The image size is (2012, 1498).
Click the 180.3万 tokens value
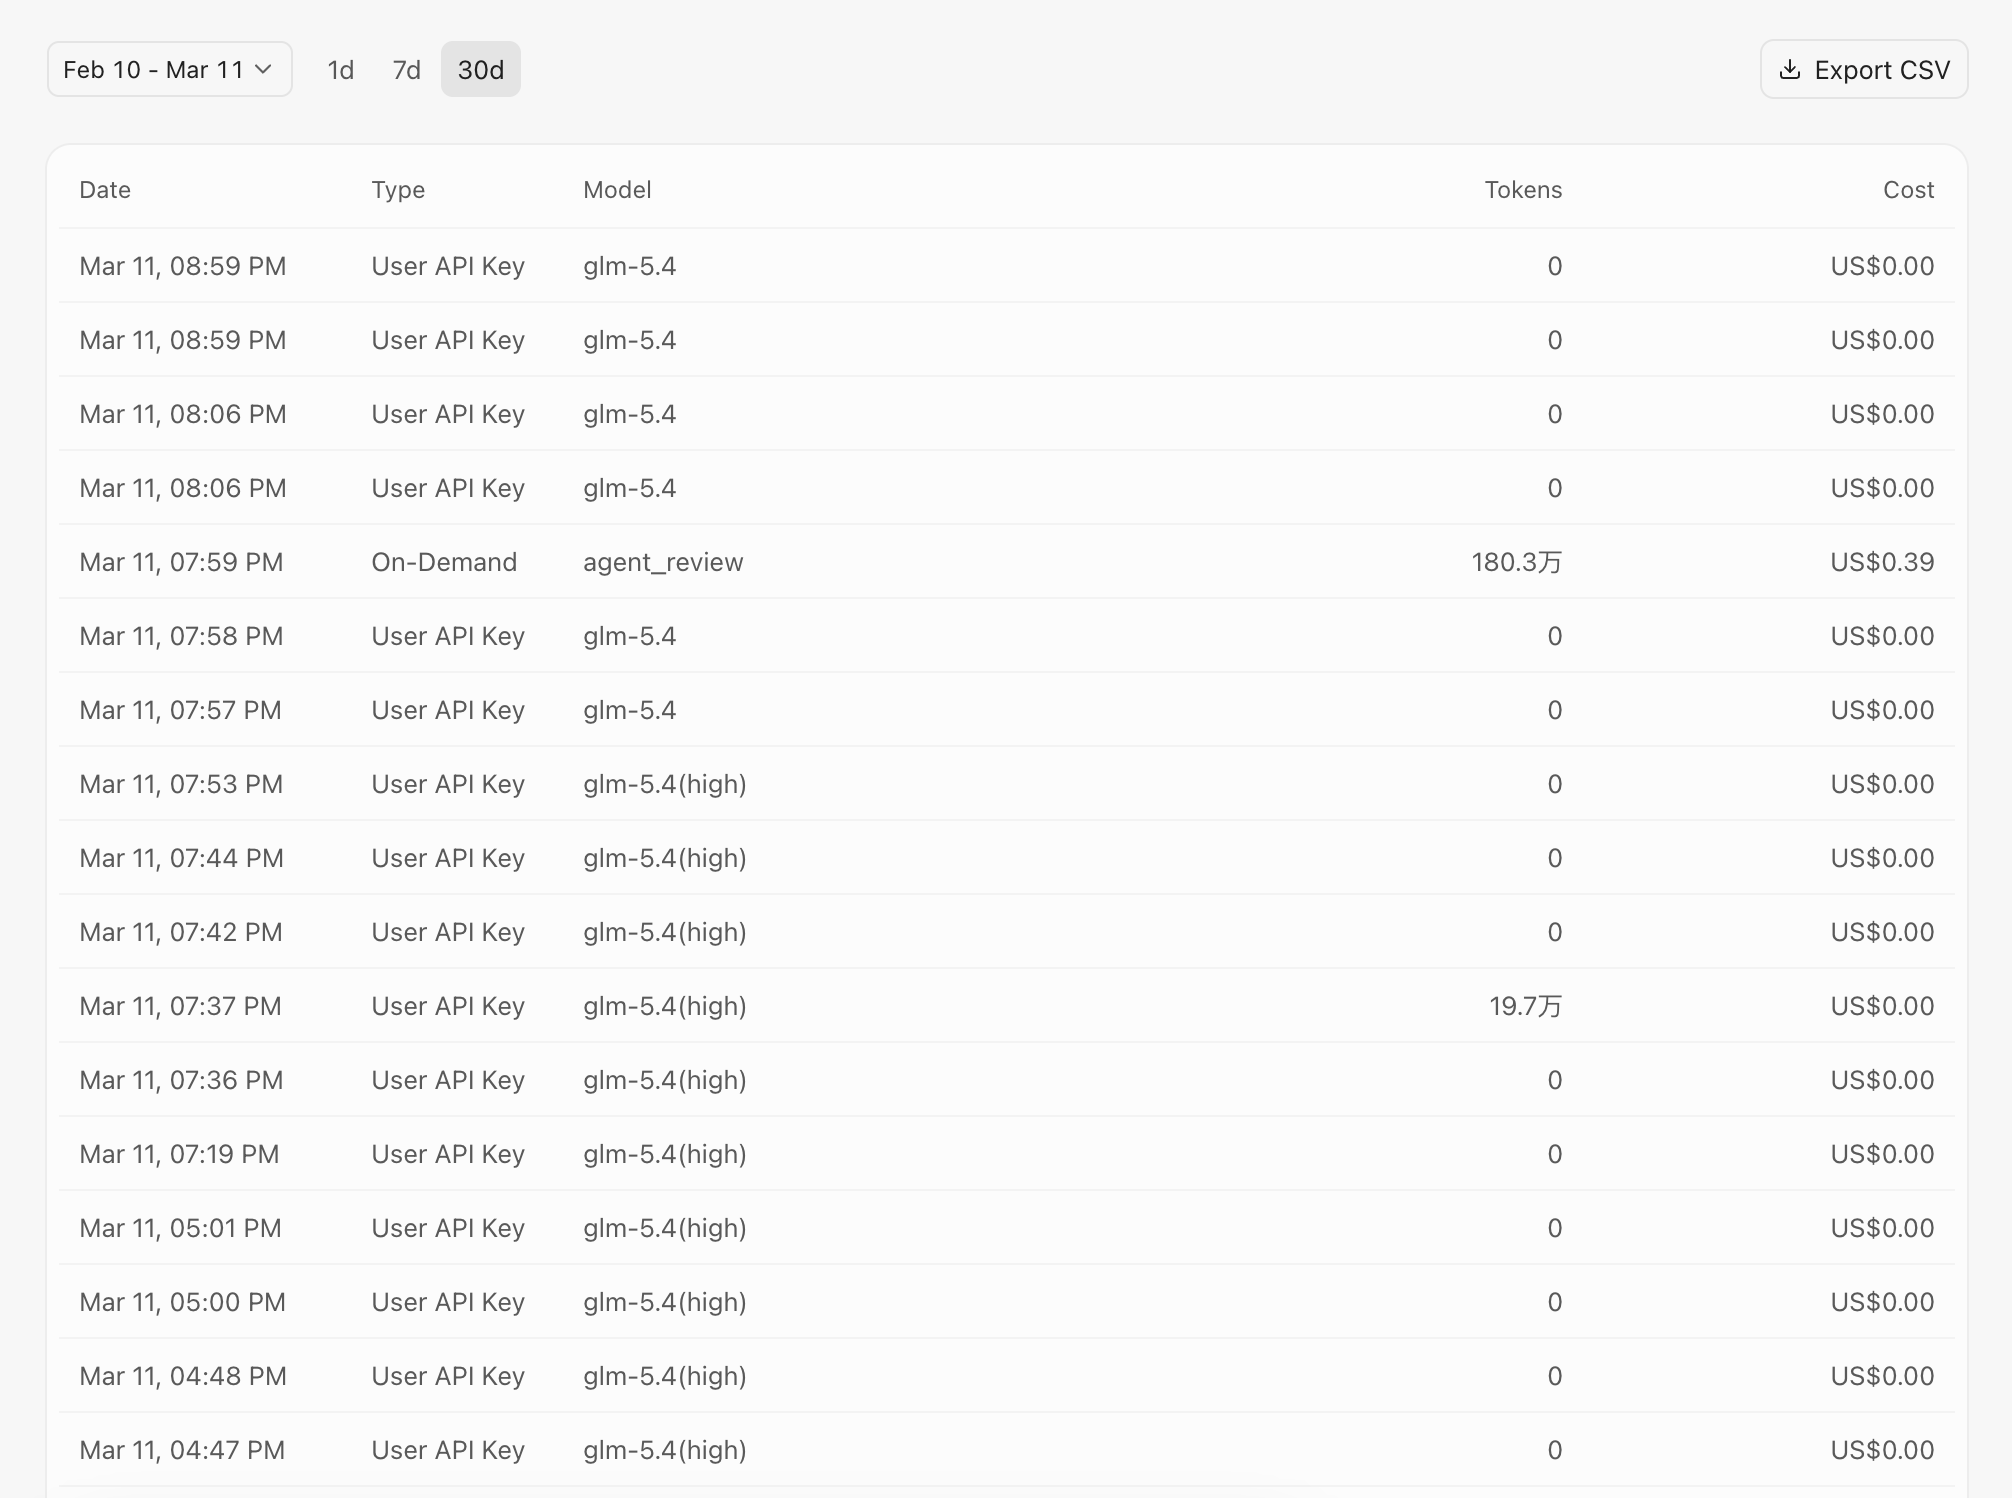1516,562
